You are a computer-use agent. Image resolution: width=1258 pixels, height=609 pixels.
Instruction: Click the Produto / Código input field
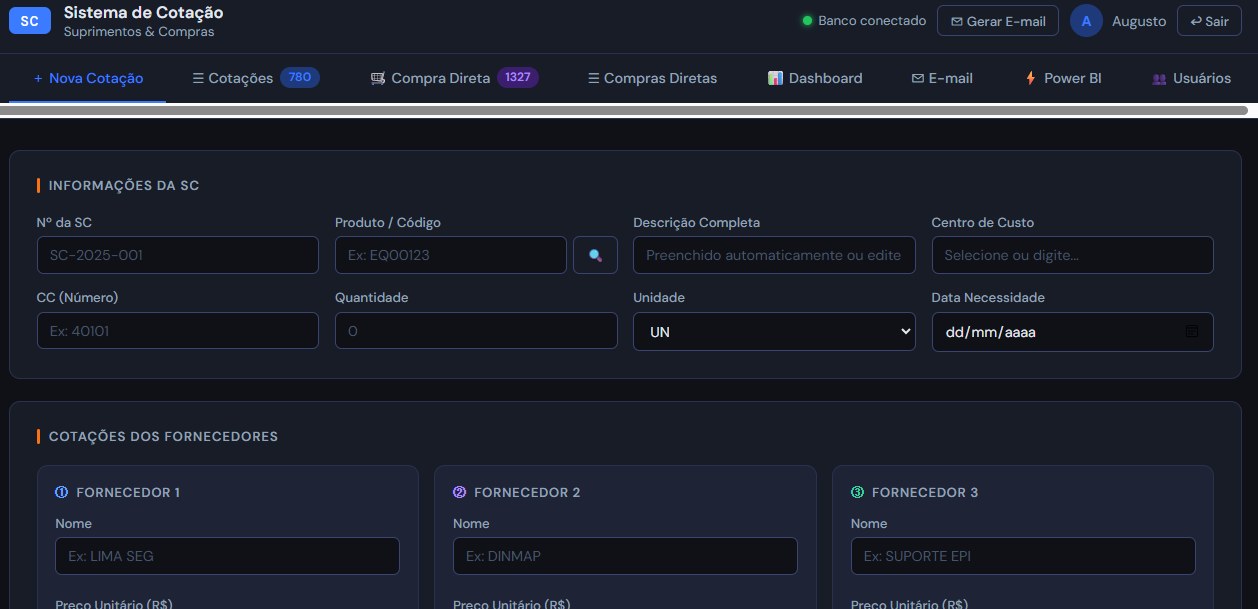click(x=451, y=255)
